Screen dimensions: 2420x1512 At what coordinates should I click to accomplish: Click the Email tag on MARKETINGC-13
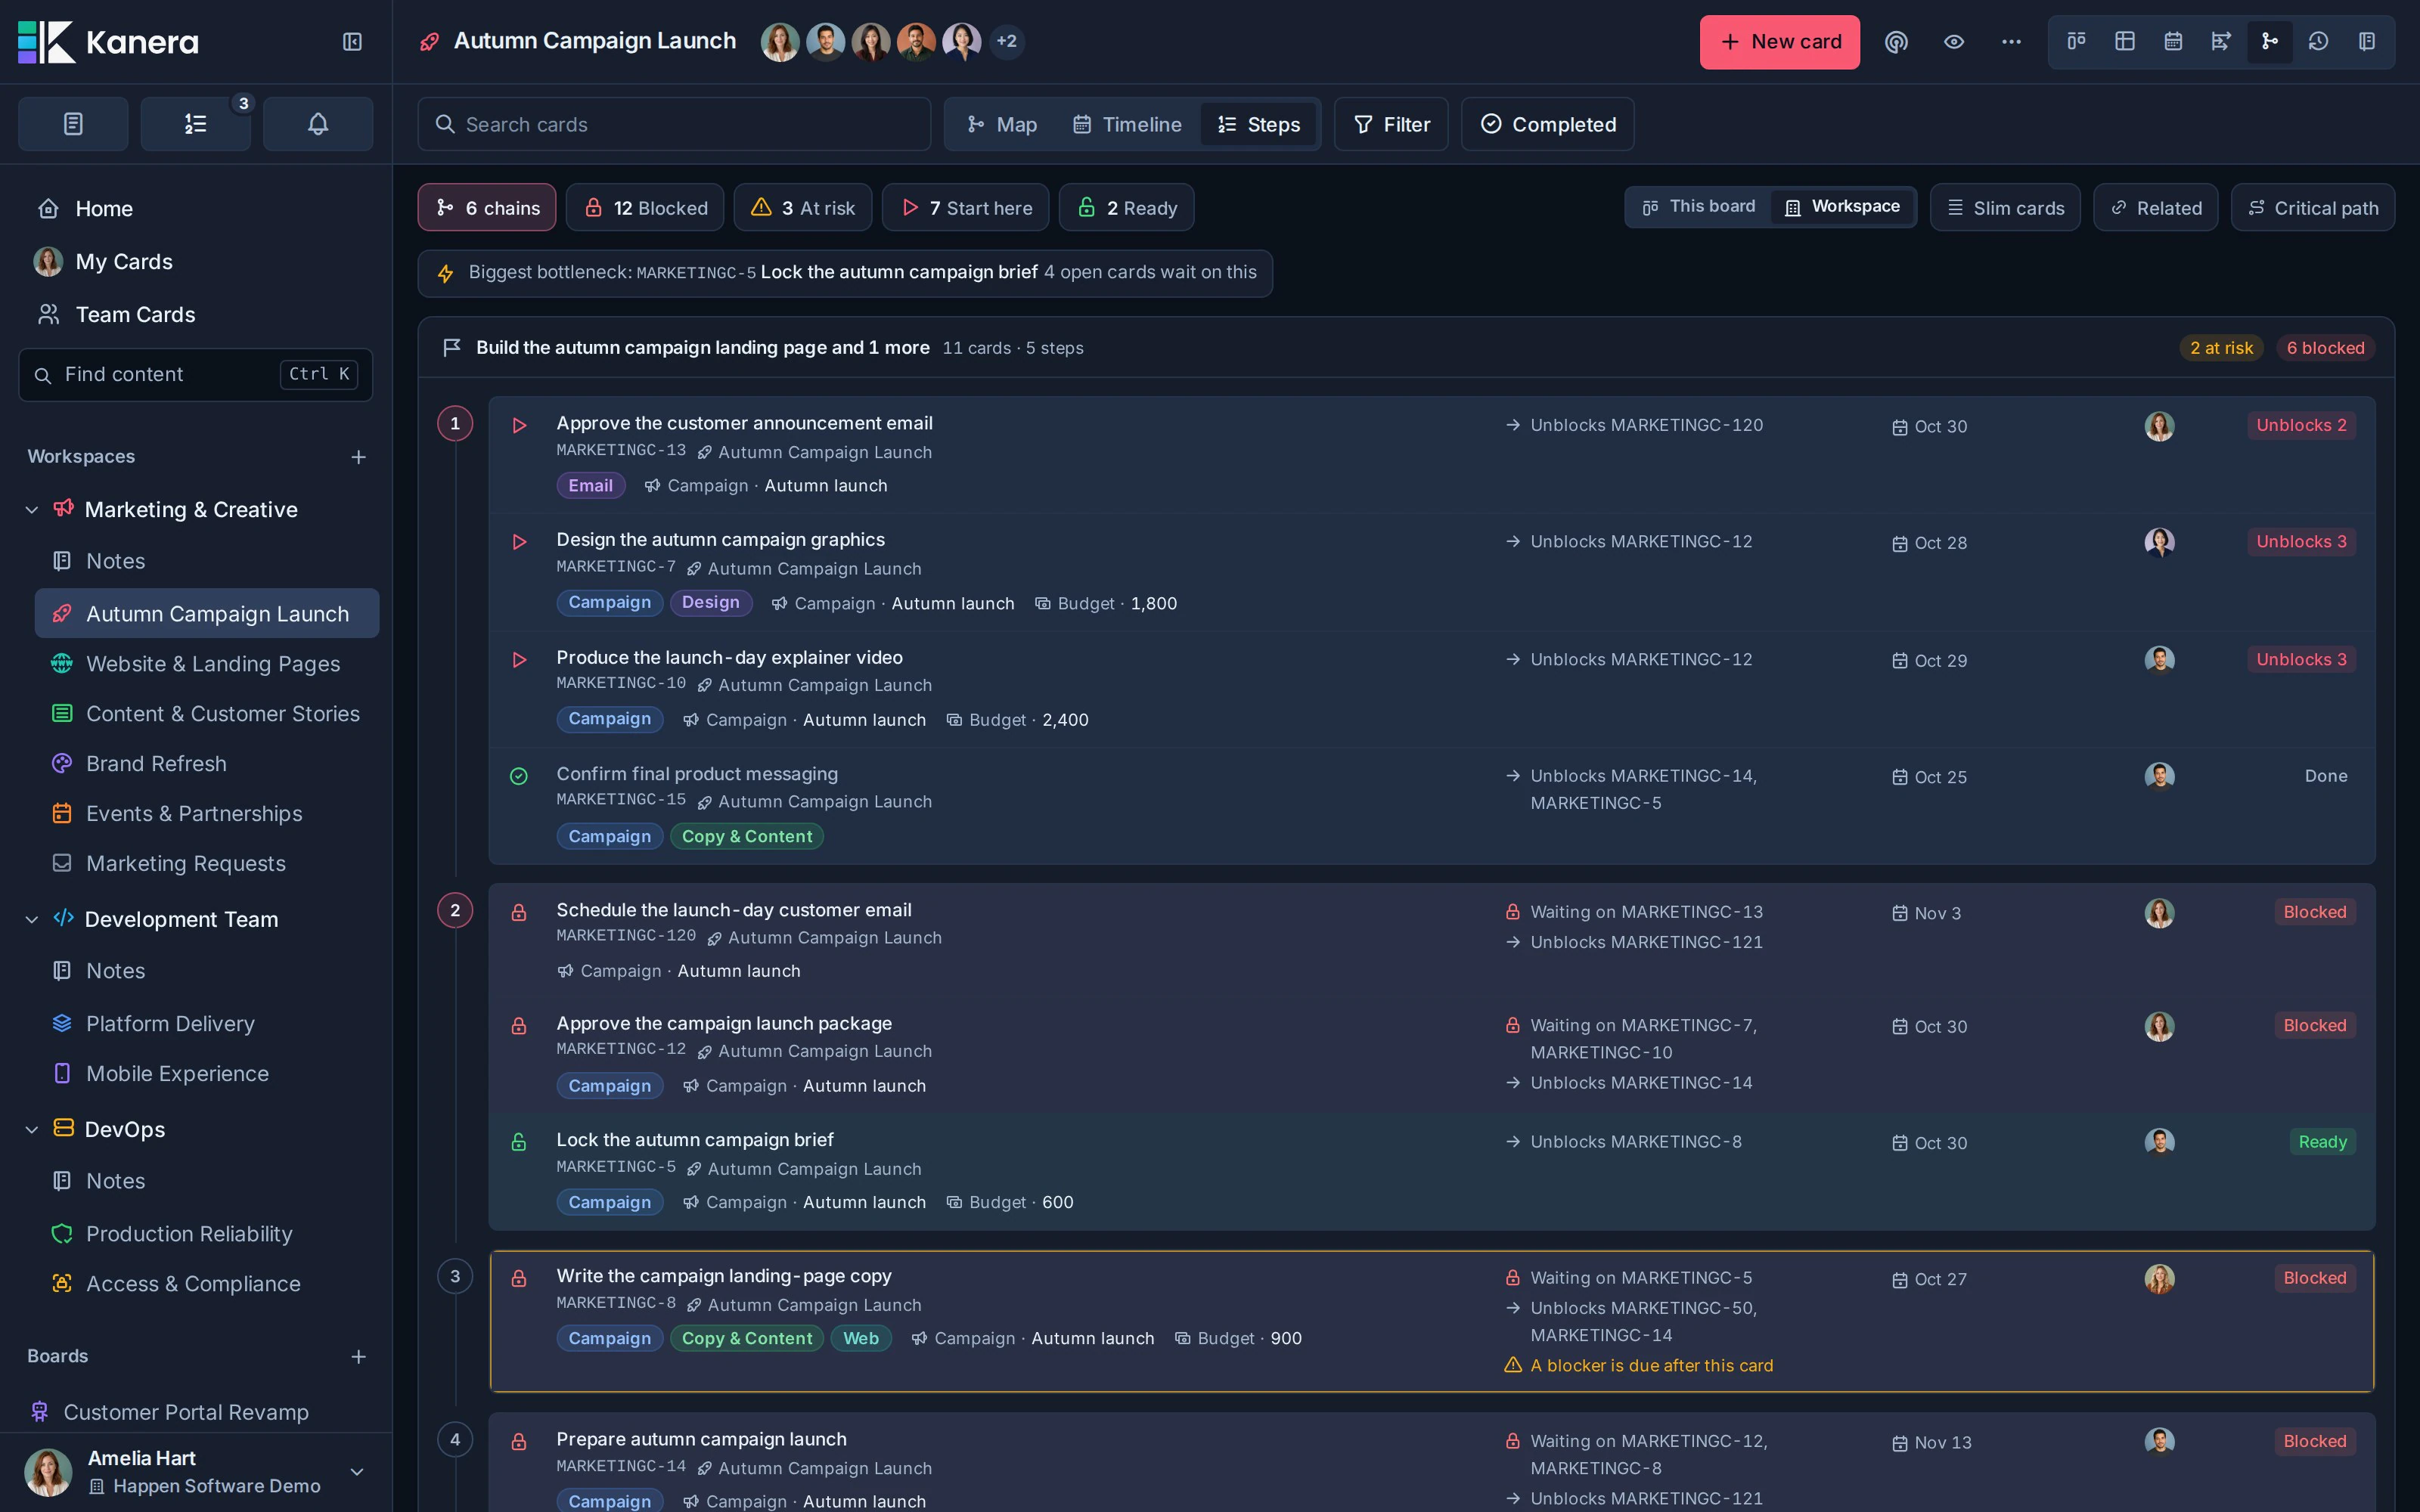point(590,486)
